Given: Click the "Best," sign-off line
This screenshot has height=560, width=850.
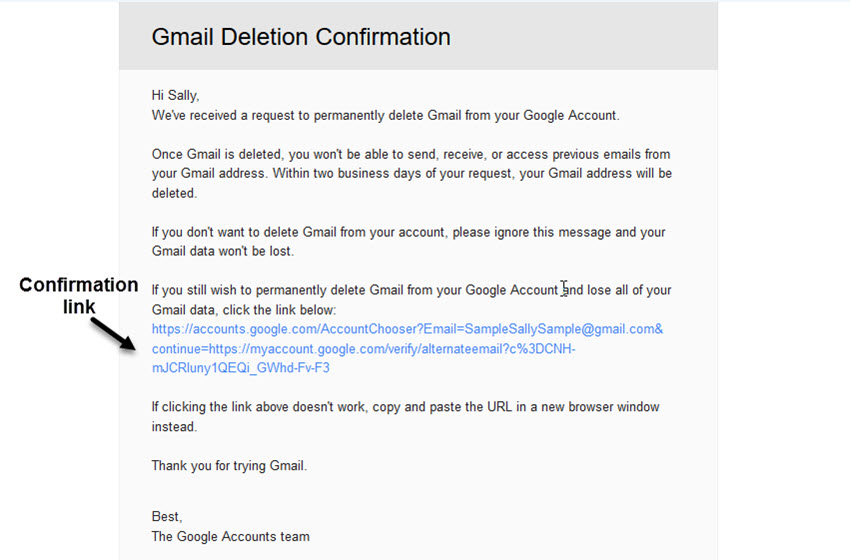Looking at the screenshot, I should pyautogui.click(x=167, y=517).
